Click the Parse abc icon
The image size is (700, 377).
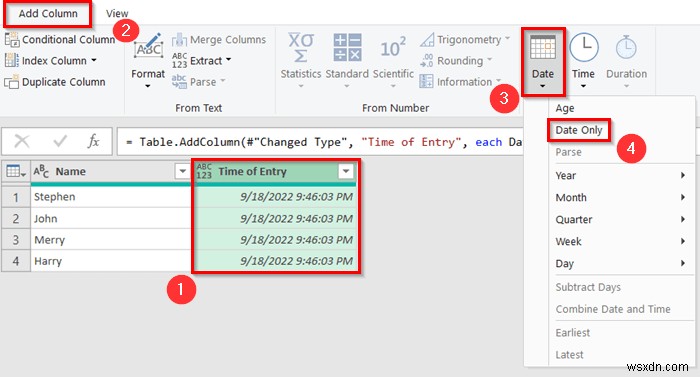tap(179, 82)
